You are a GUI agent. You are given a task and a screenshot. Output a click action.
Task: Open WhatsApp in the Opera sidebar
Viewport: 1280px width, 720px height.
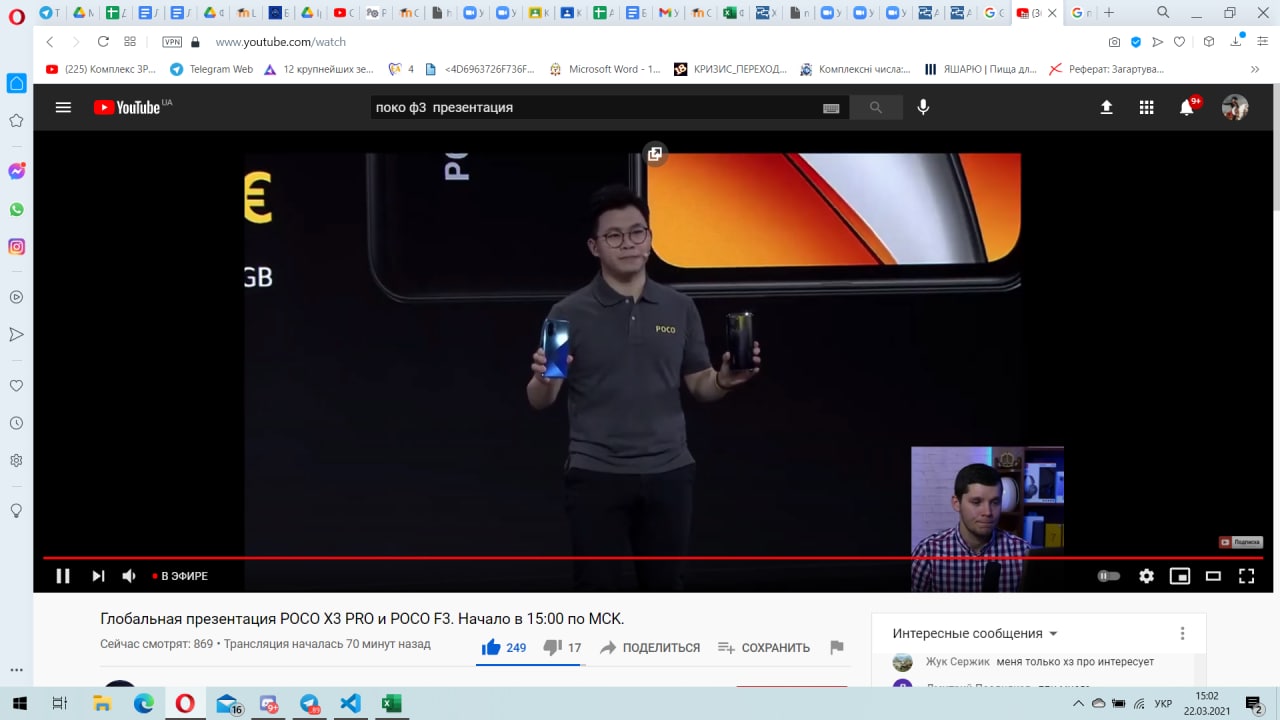pyautogui.click(x=16, y=210)
